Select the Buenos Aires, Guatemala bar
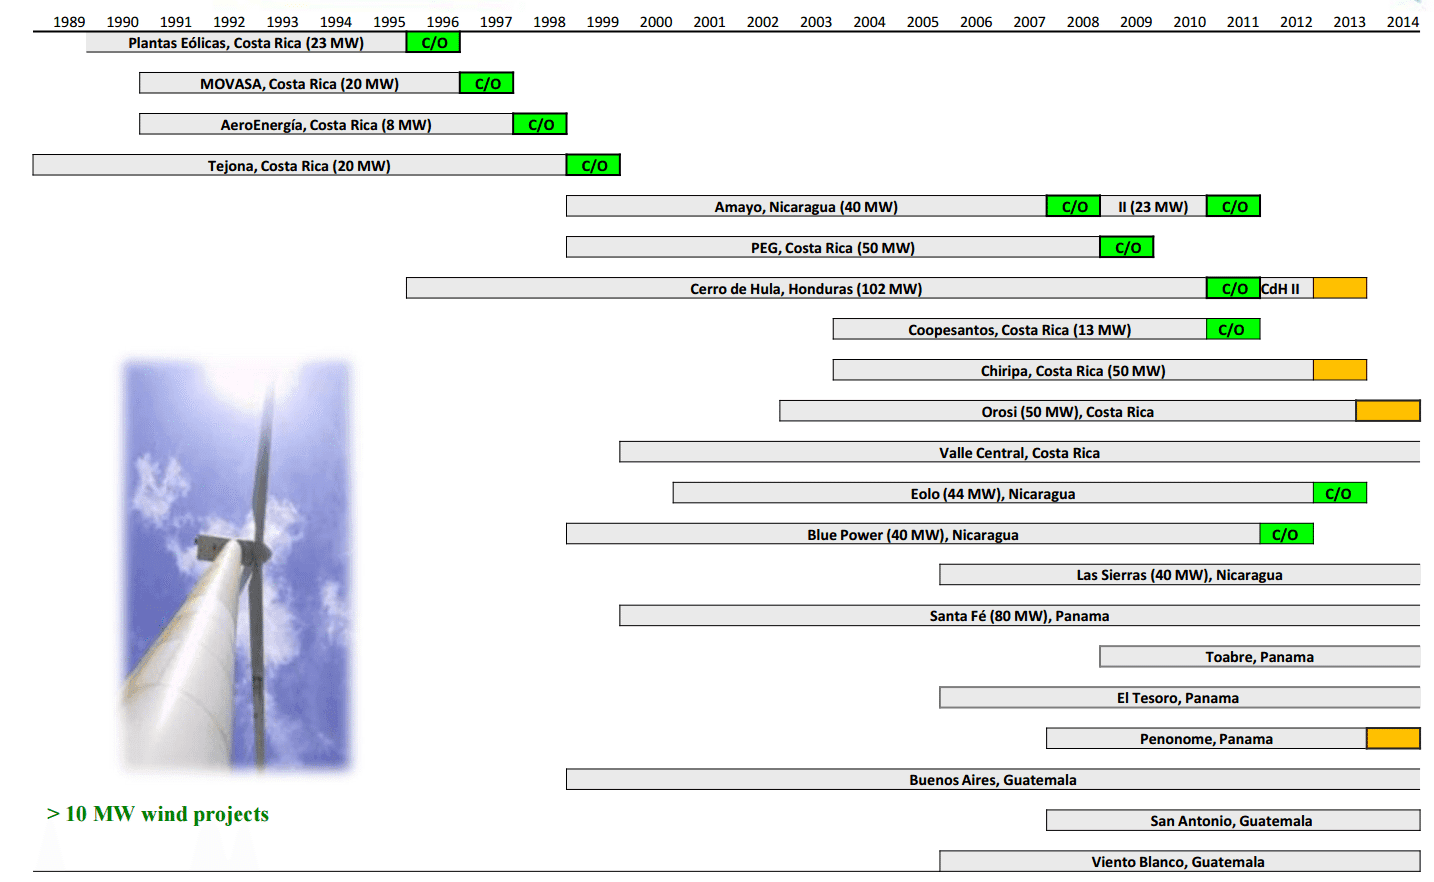 point(993,780)
